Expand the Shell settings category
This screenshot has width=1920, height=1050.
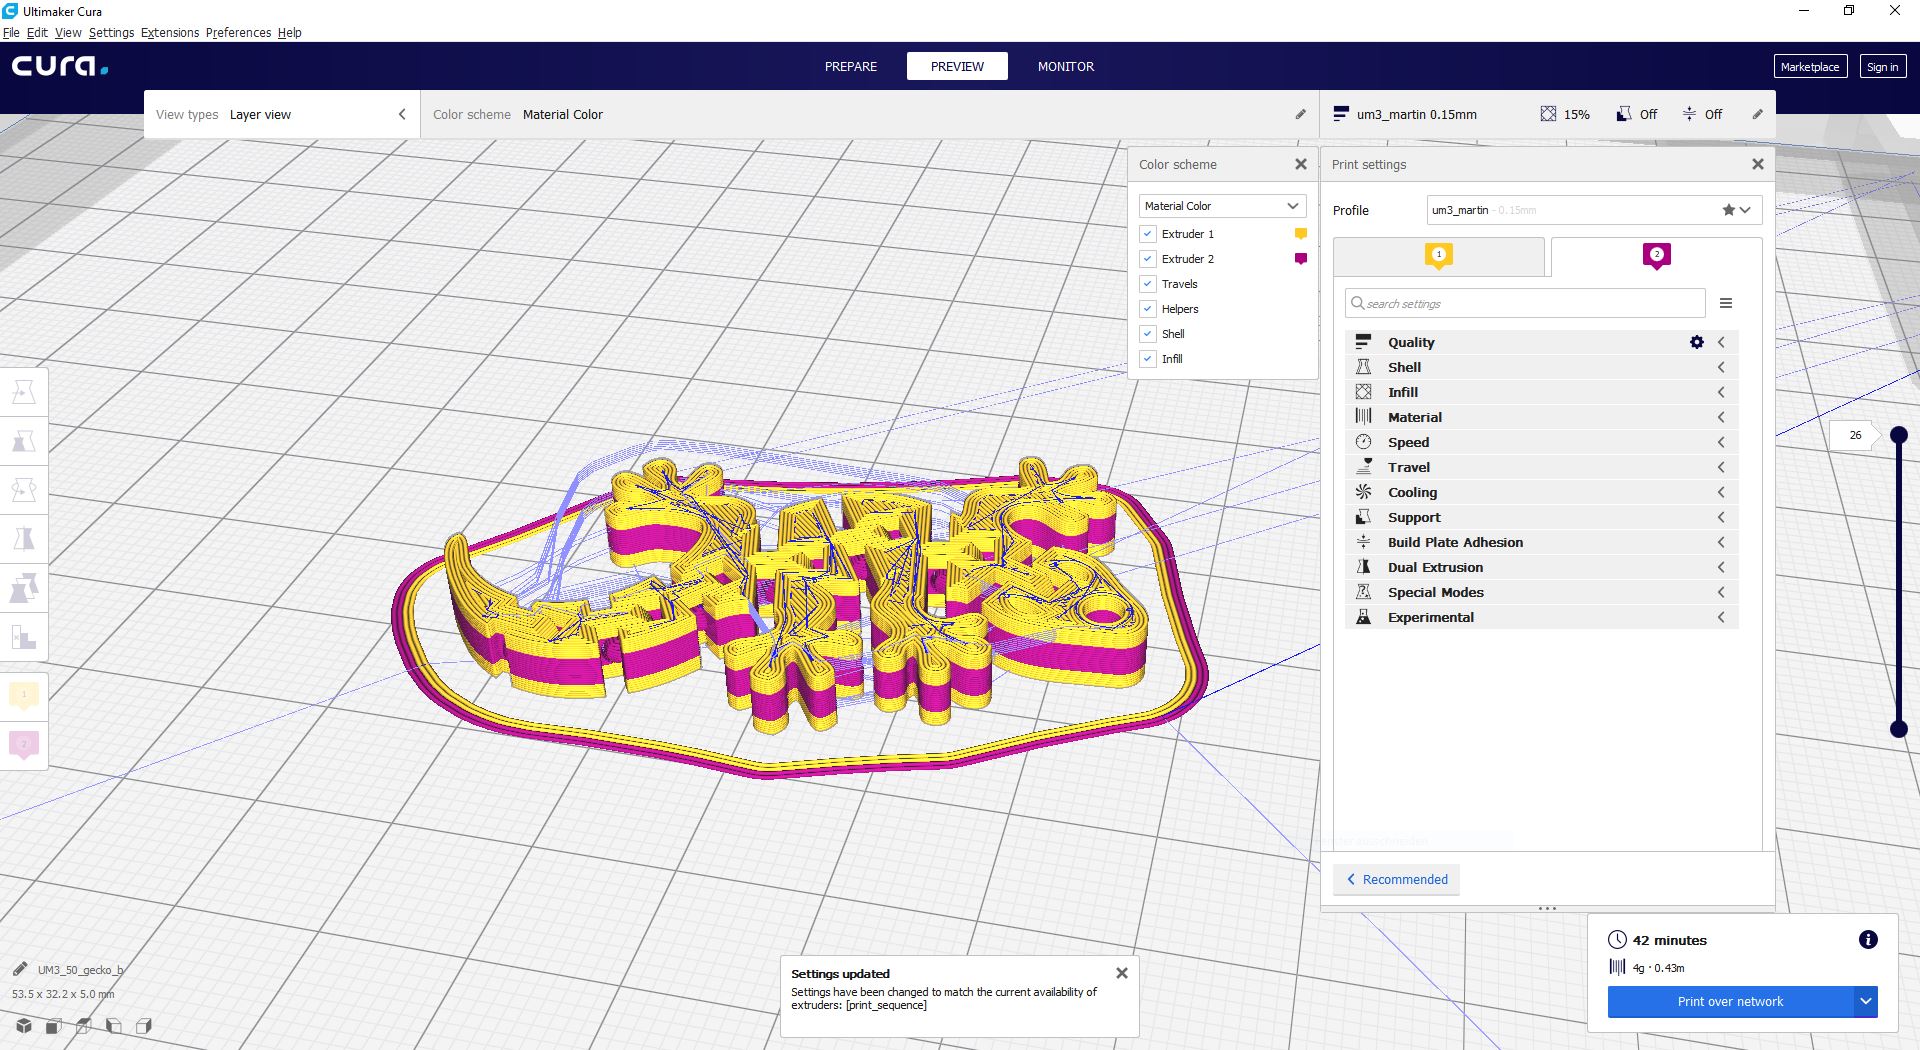coord(1541,367)
